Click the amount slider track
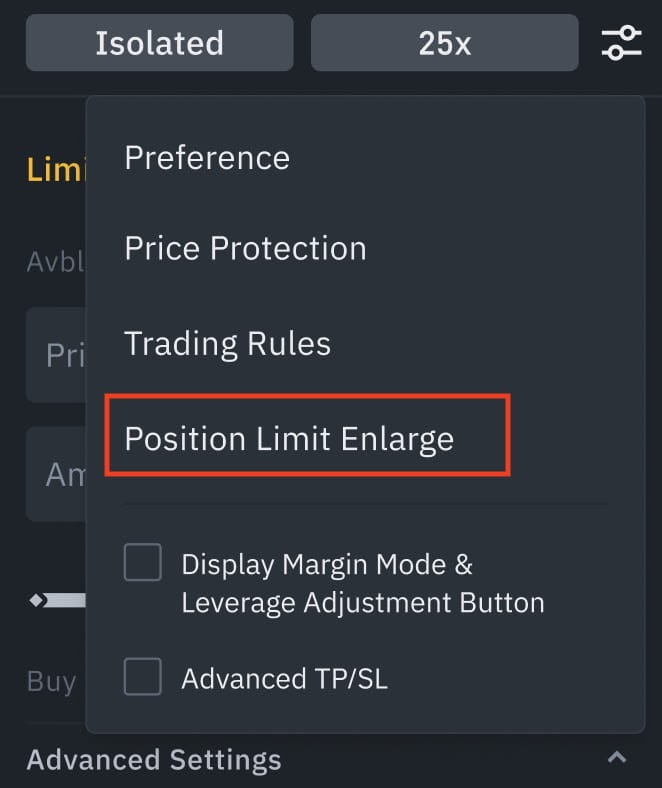The width and height of the screenshot is (662, 788). [64, 600]
